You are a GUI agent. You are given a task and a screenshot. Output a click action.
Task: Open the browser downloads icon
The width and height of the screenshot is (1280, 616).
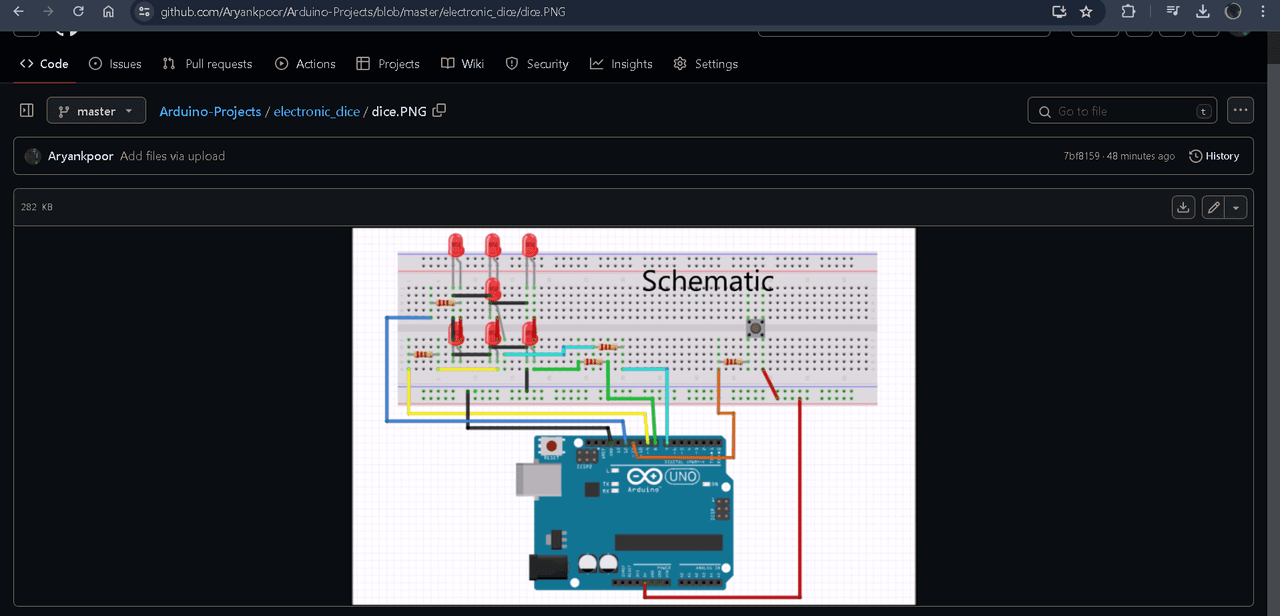[1203, 12]
